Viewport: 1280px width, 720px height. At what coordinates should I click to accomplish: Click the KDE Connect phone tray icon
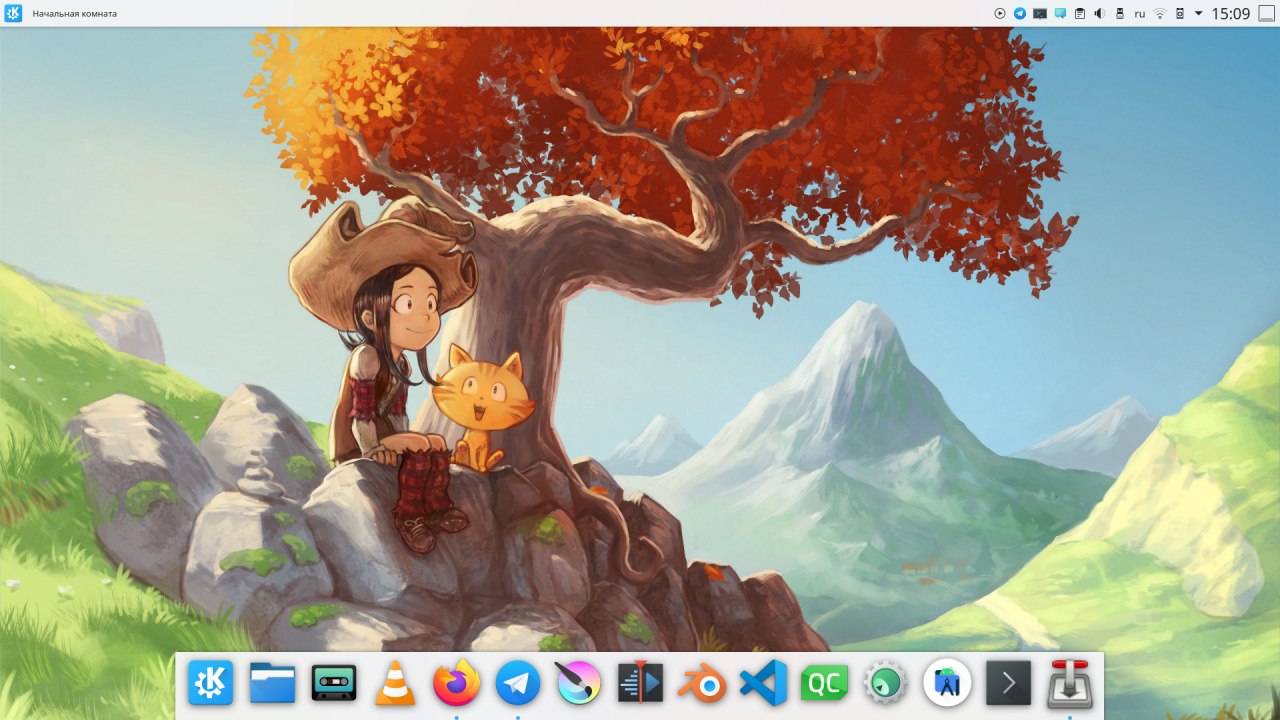tap(1180, 13)
